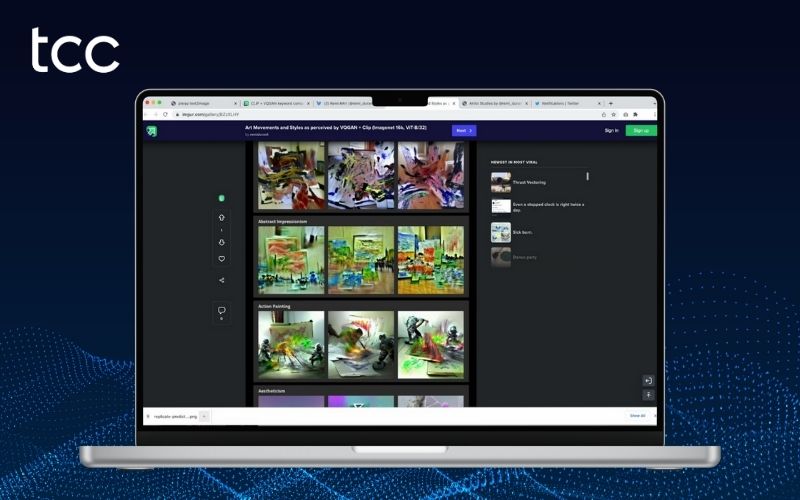Open the Thrust Vectoring sidebar post
The height and width of the screenshot is (500, 800).
(x=529, y=182)
